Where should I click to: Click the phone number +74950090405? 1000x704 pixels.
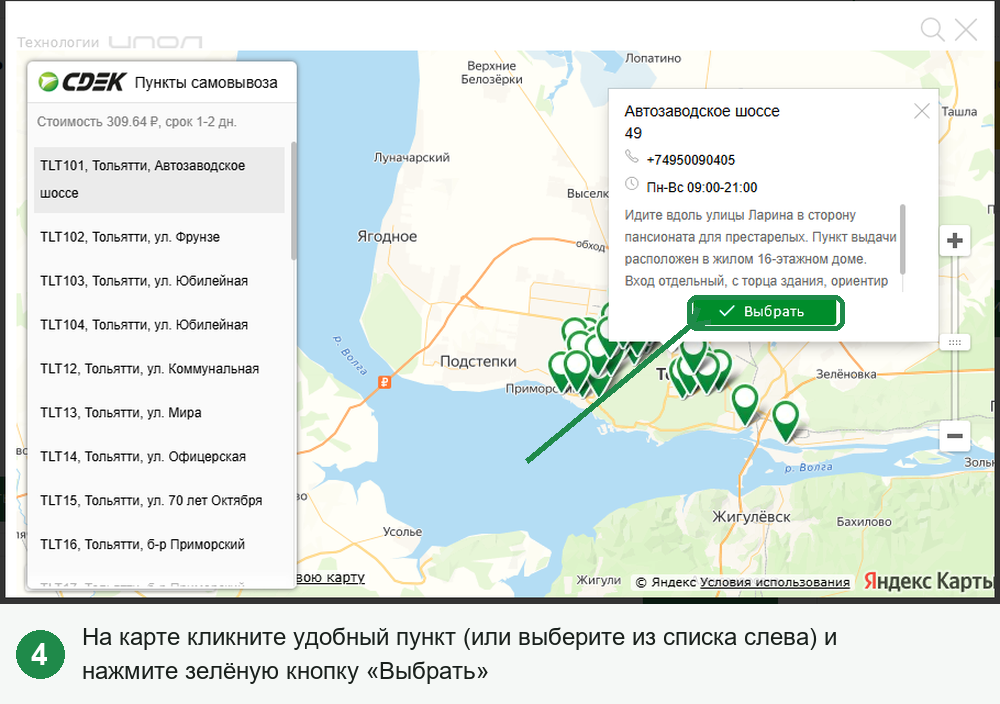691,160
